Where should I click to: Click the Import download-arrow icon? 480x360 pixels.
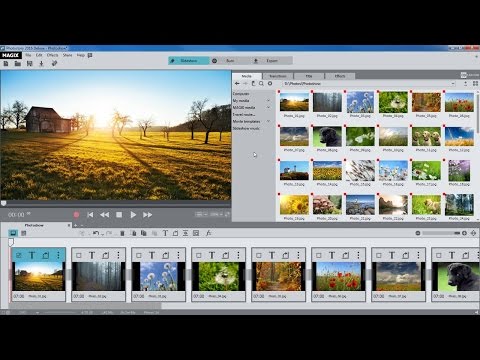coord(41,63)
